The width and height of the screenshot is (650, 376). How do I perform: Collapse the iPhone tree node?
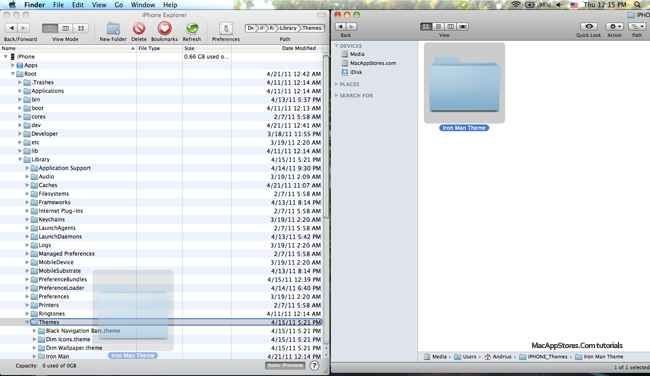(5, 56)
